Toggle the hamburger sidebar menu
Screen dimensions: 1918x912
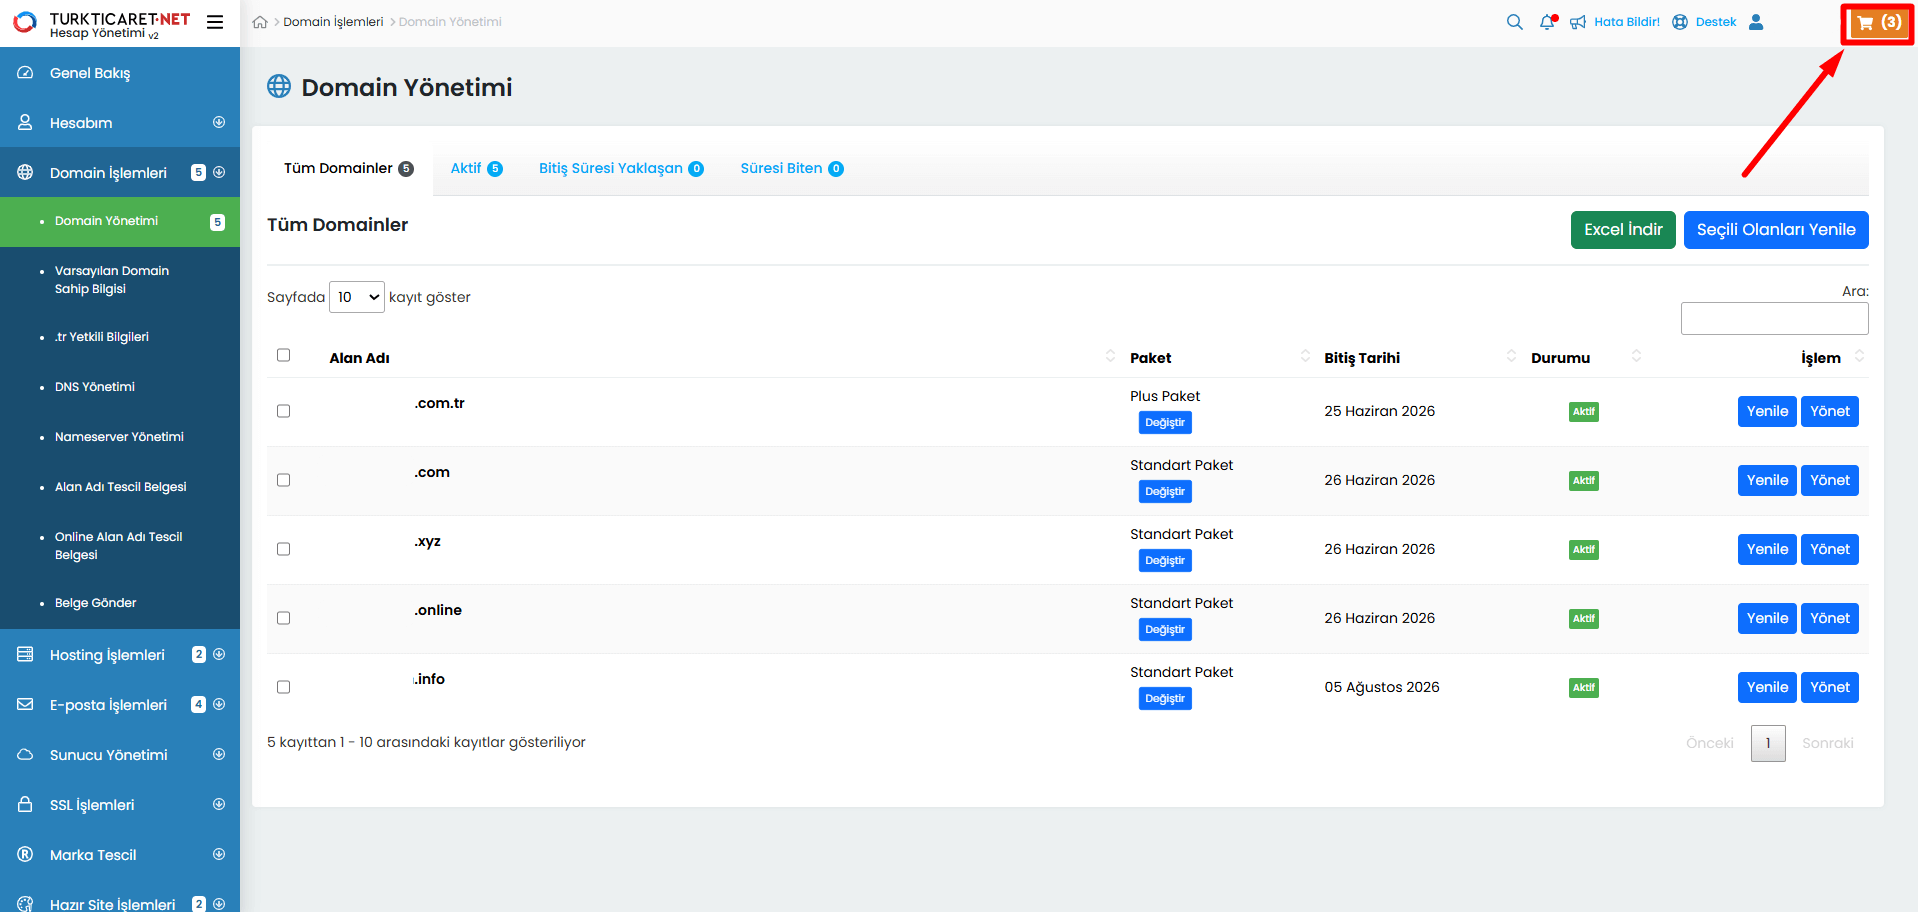coord(215,22)
